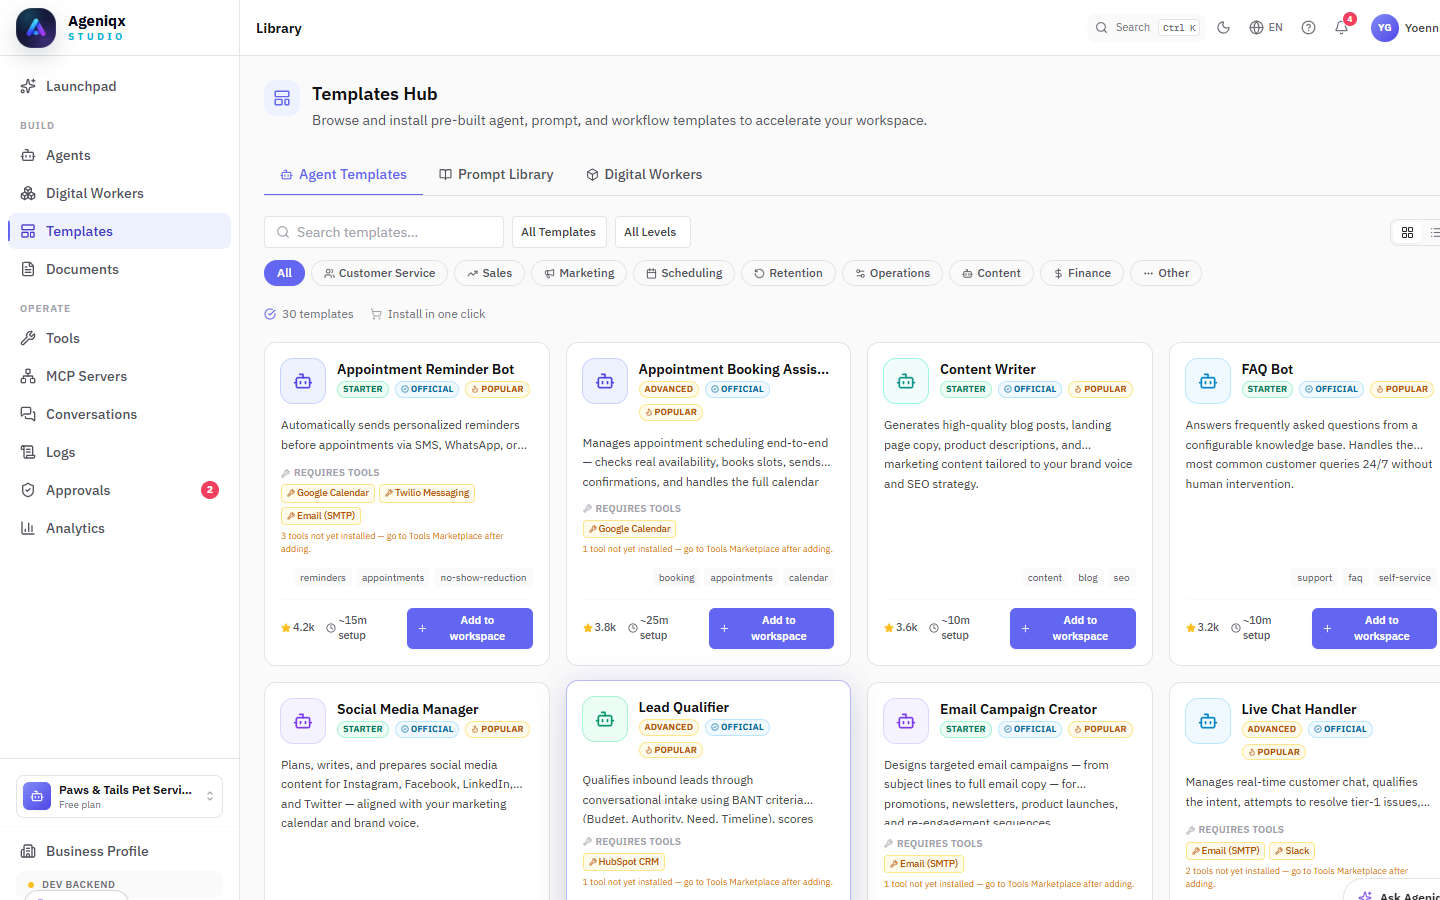Image resolution: width=1440 pixels, height=900 pixels.
Task: Open Digital Workers sidebar item
Action: tap(120, 193)
